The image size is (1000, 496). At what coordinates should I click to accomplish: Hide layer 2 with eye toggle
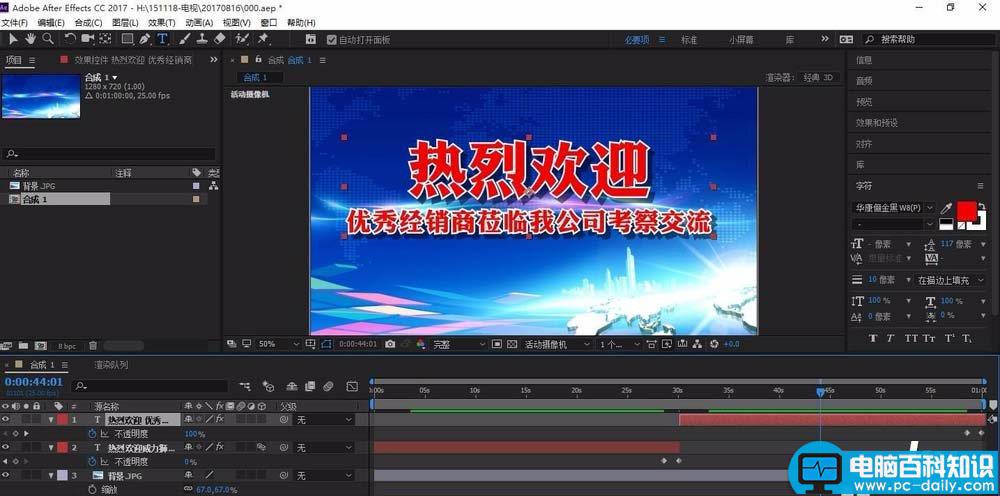(x=6, y=448)
